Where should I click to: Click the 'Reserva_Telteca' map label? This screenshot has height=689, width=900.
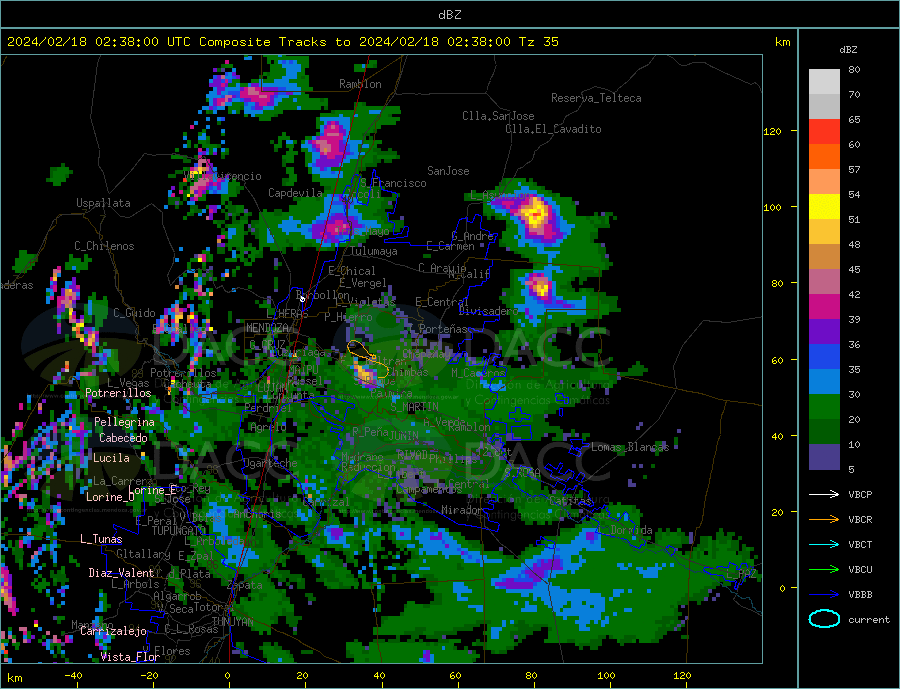click(596, 98)
